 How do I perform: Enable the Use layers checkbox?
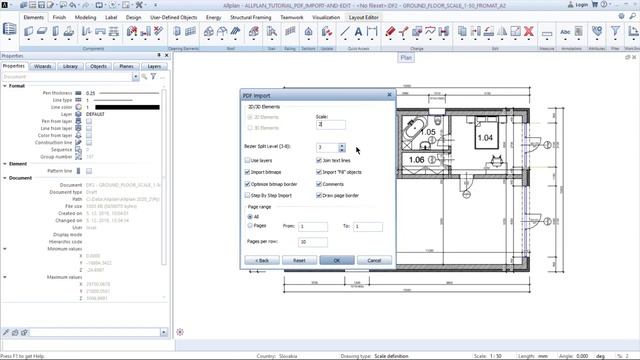[x=247, y=160]
